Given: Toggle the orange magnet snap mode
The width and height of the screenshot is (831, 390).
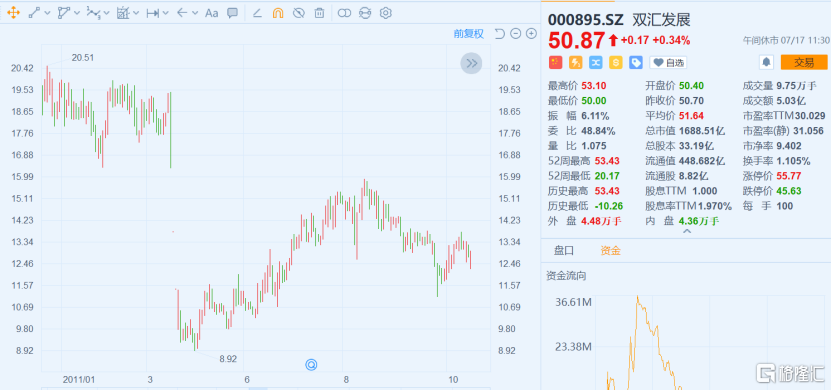Looking at the screenshot, I should coord(278,13).
